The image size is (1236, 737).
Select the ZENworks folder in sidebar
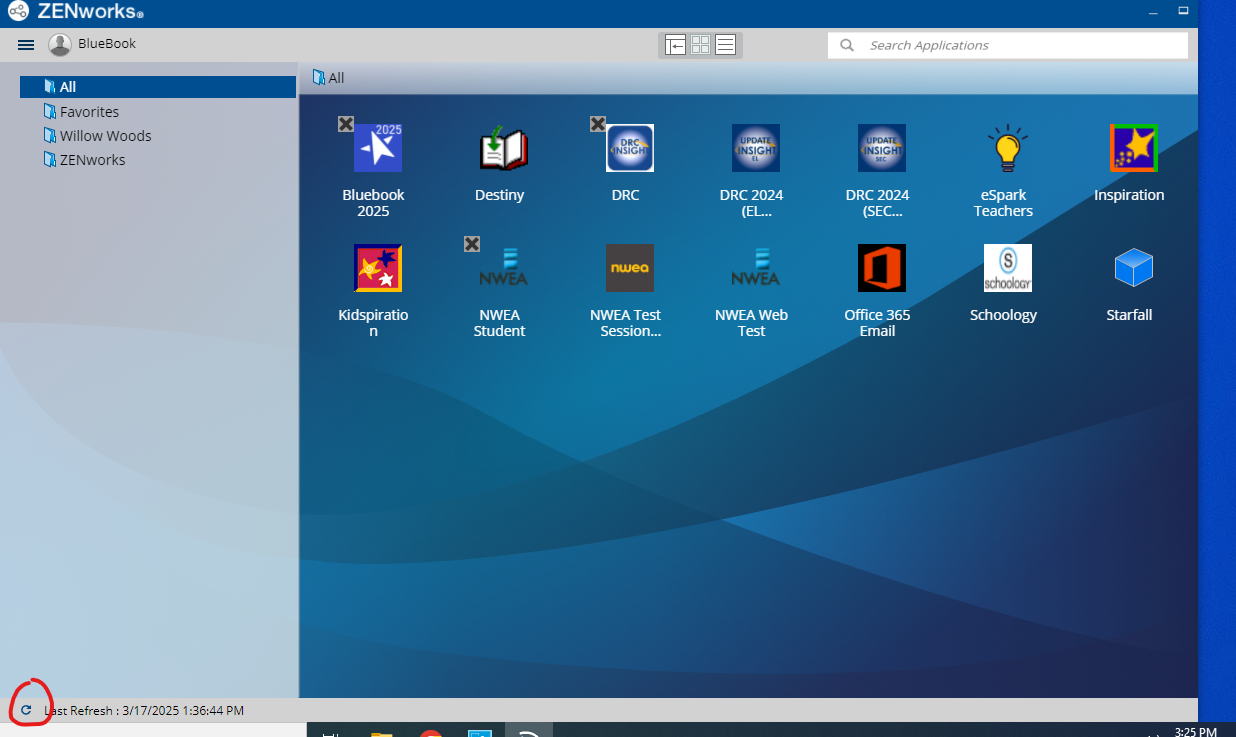(x=92, y=160)
